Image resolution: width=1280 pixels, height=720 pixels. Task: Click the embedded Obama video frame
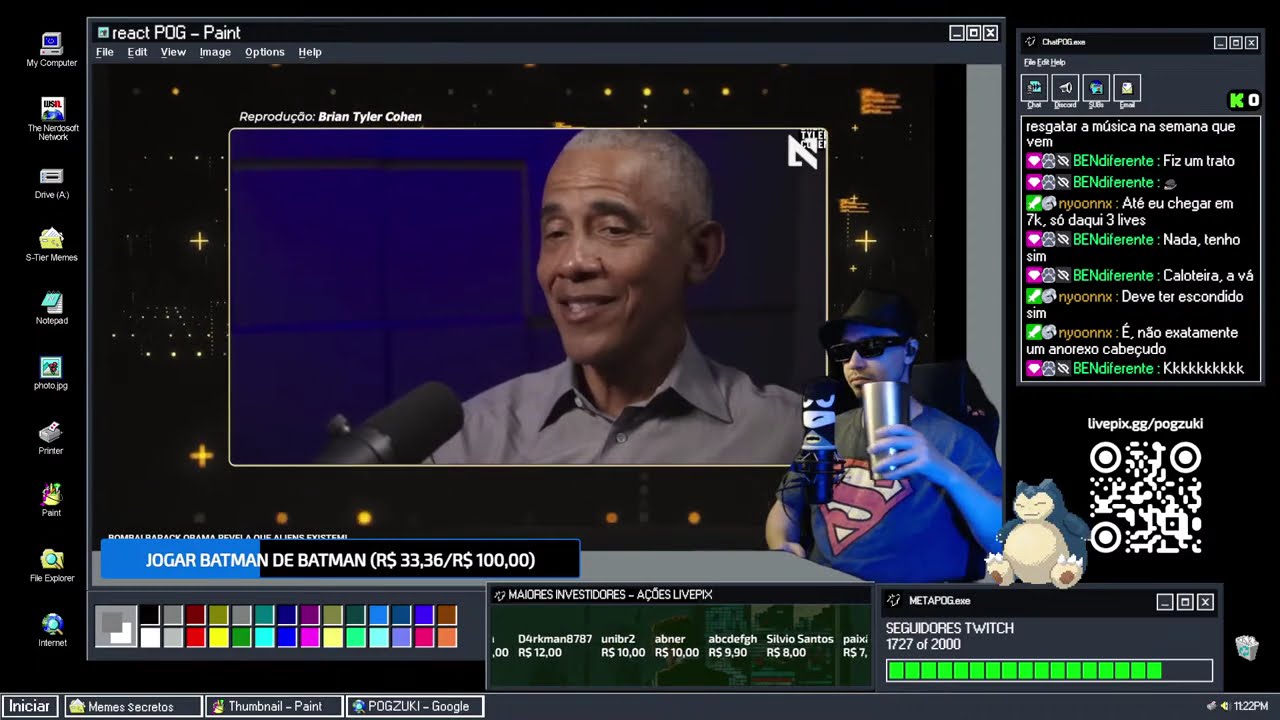(528, 297)
